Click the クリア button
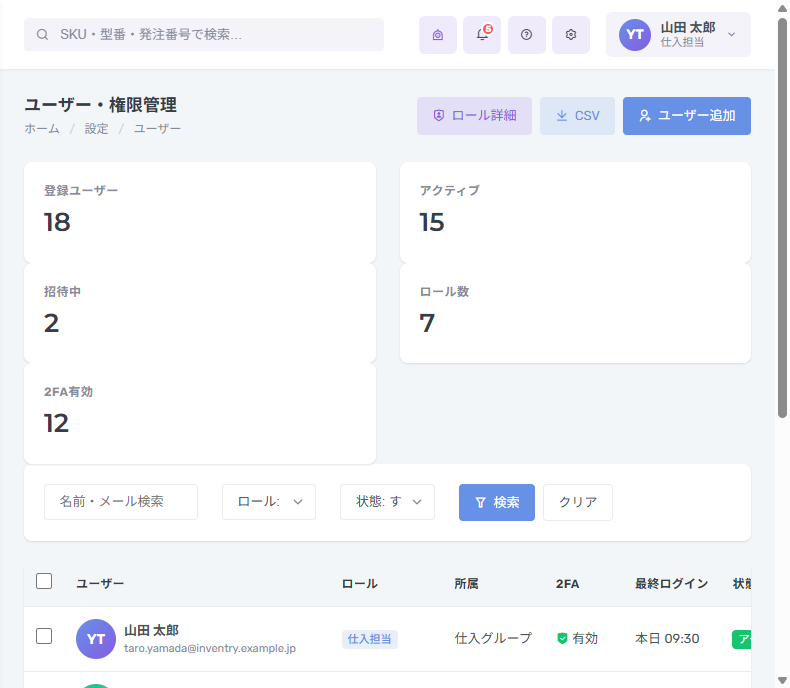This screenshot has height=688, width=790. click(x=578, y=503)
